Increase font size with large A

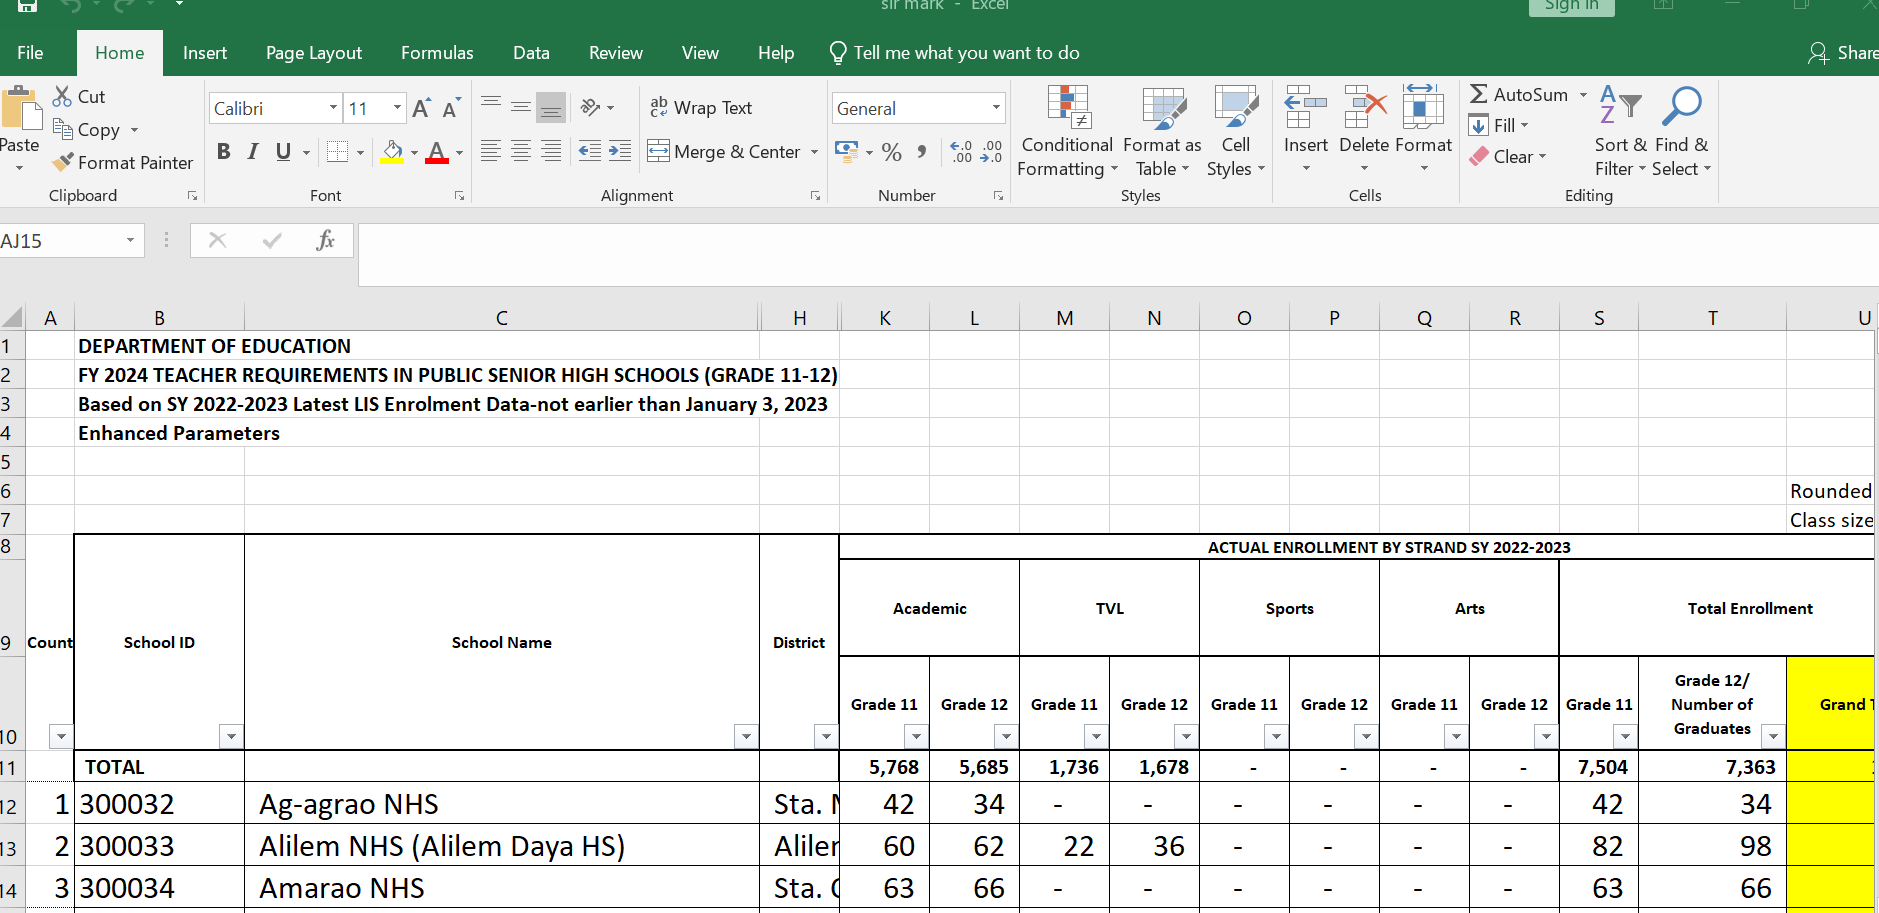tap(421, 108)
